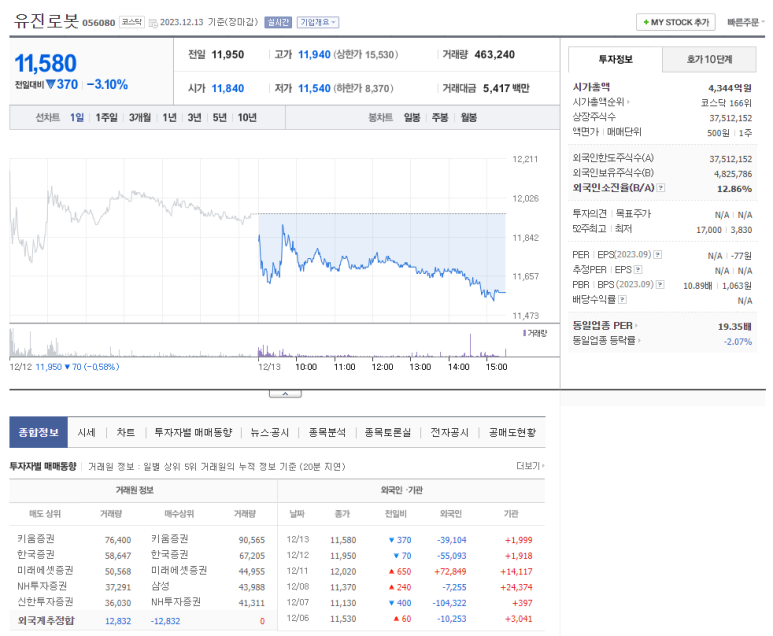This screenshot has height=636, width=773.
Task: Select 1일 line chart period
Action: (x=77, y=117)
